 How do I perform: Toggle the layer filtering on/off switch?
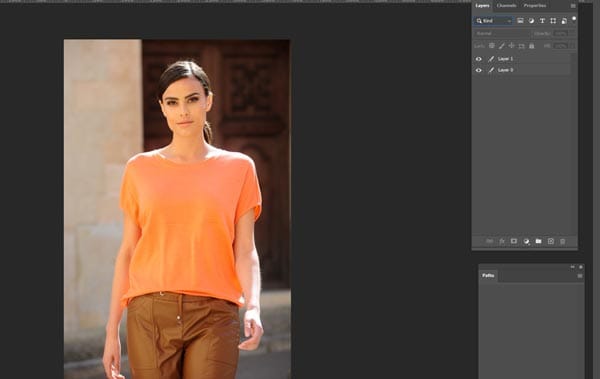coord(574,18)
